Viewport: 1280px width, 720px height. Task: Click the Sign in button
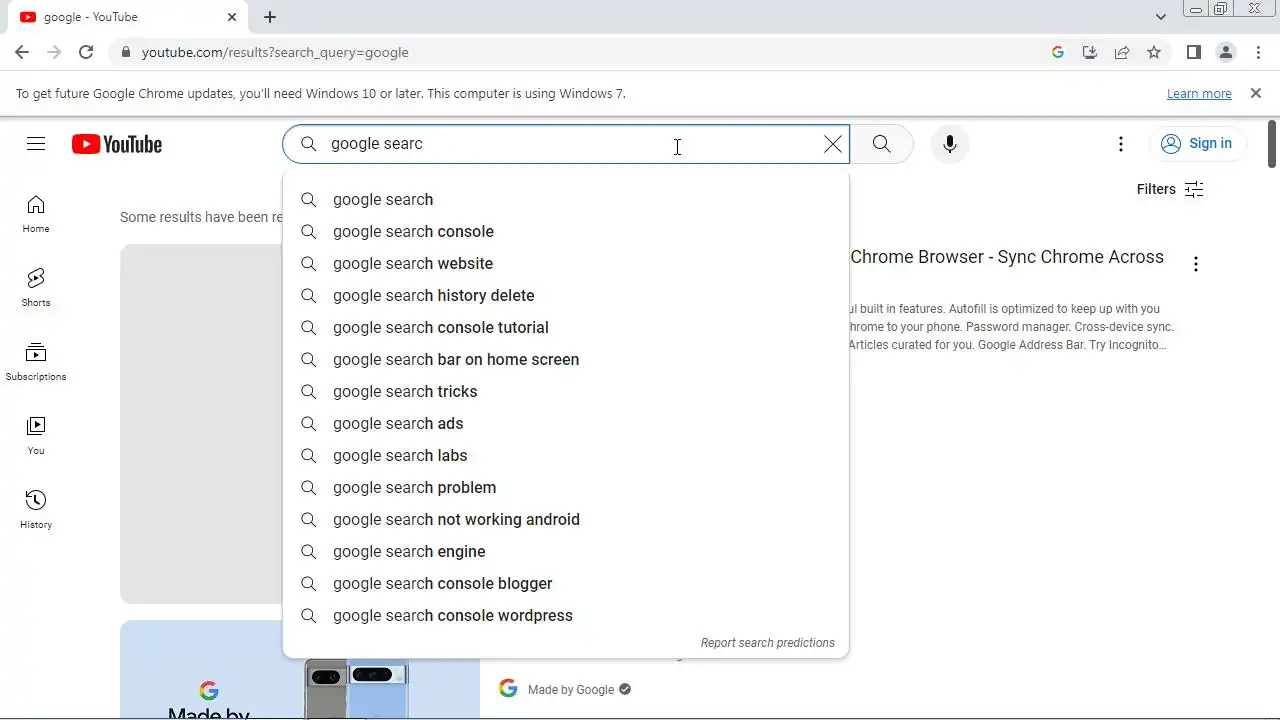pos(1197,144)
